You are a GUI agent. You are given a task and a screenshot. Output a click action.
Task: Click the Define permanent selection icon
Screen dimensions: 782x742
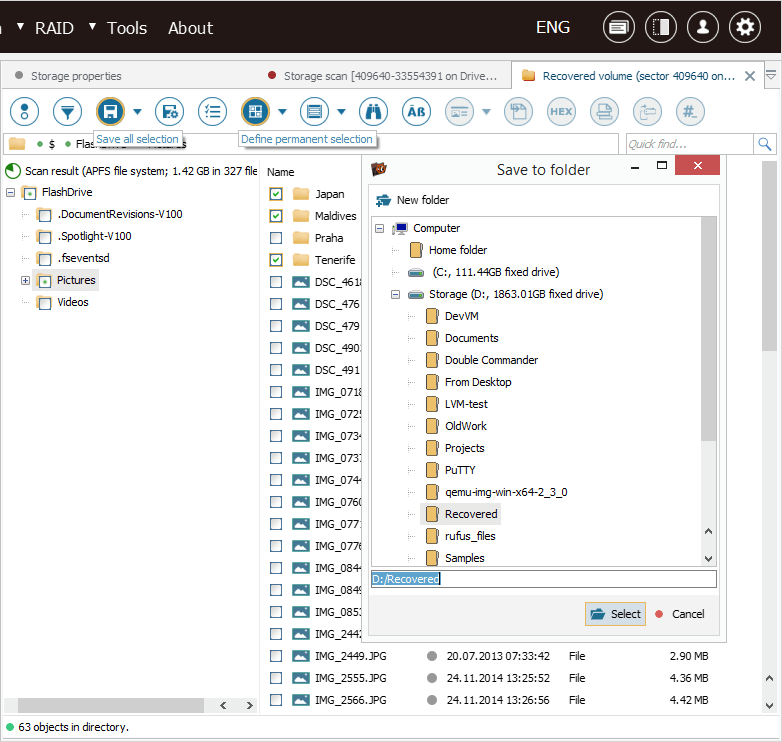256,111
